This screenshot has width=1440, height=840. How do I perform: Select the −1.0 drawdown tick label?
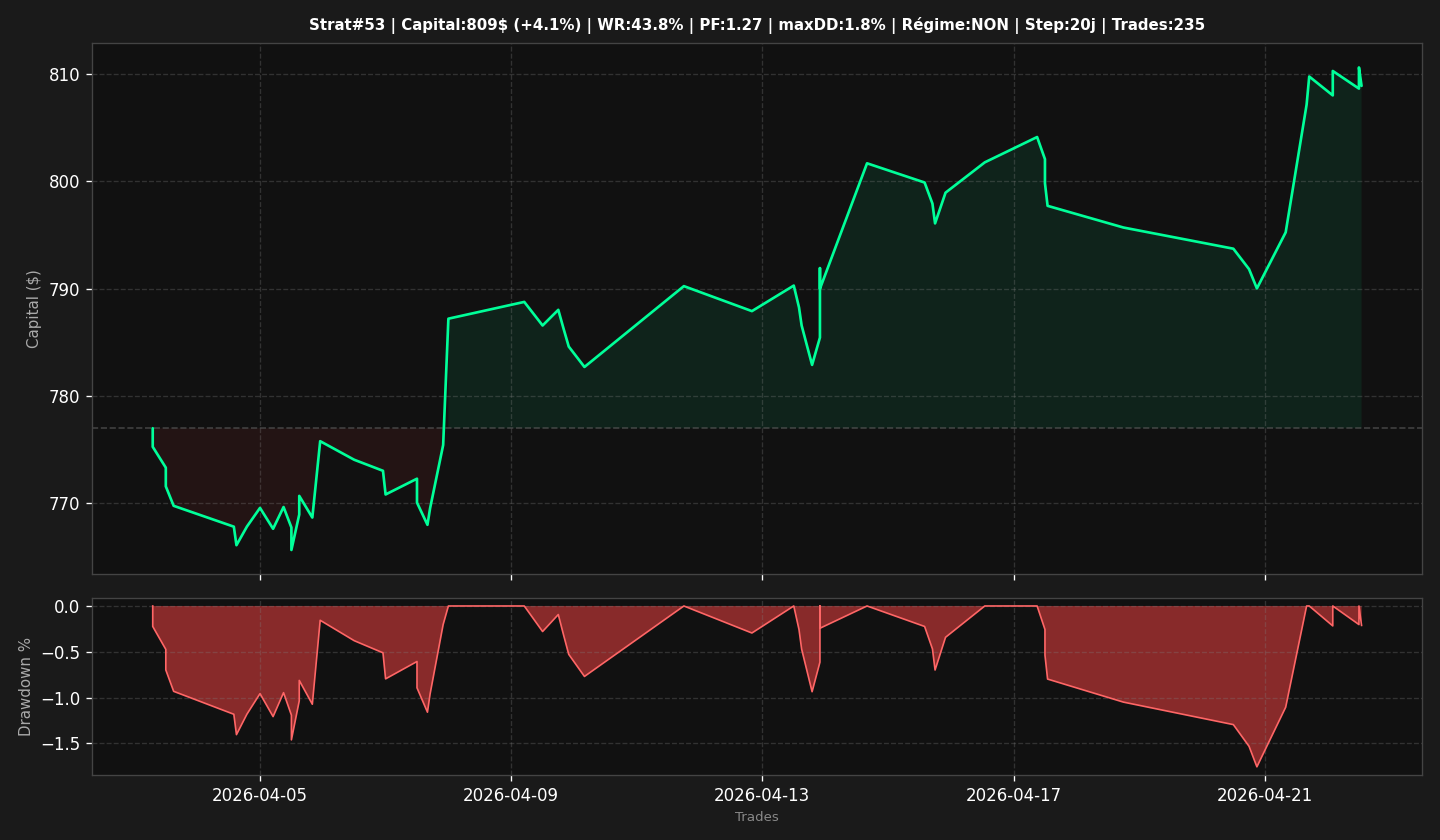pyautogui.click(x=60, y=698)
